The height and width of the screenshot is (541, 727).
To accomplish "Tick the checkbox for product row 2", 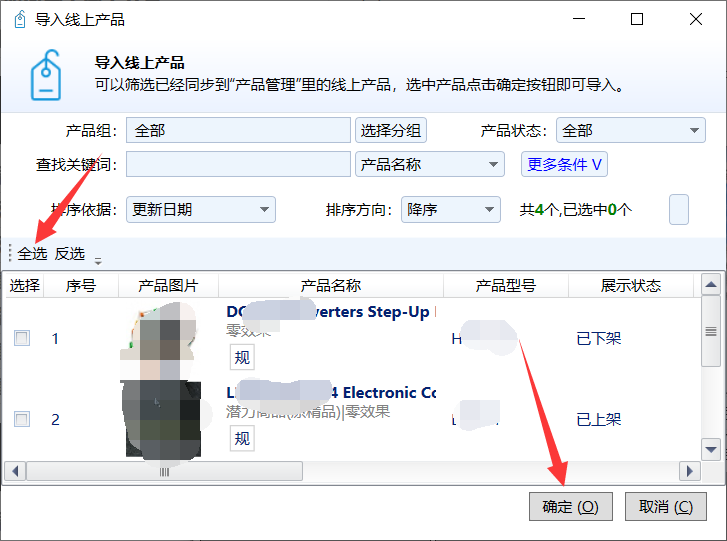I will pyautogui.click(x=21, y=419).
